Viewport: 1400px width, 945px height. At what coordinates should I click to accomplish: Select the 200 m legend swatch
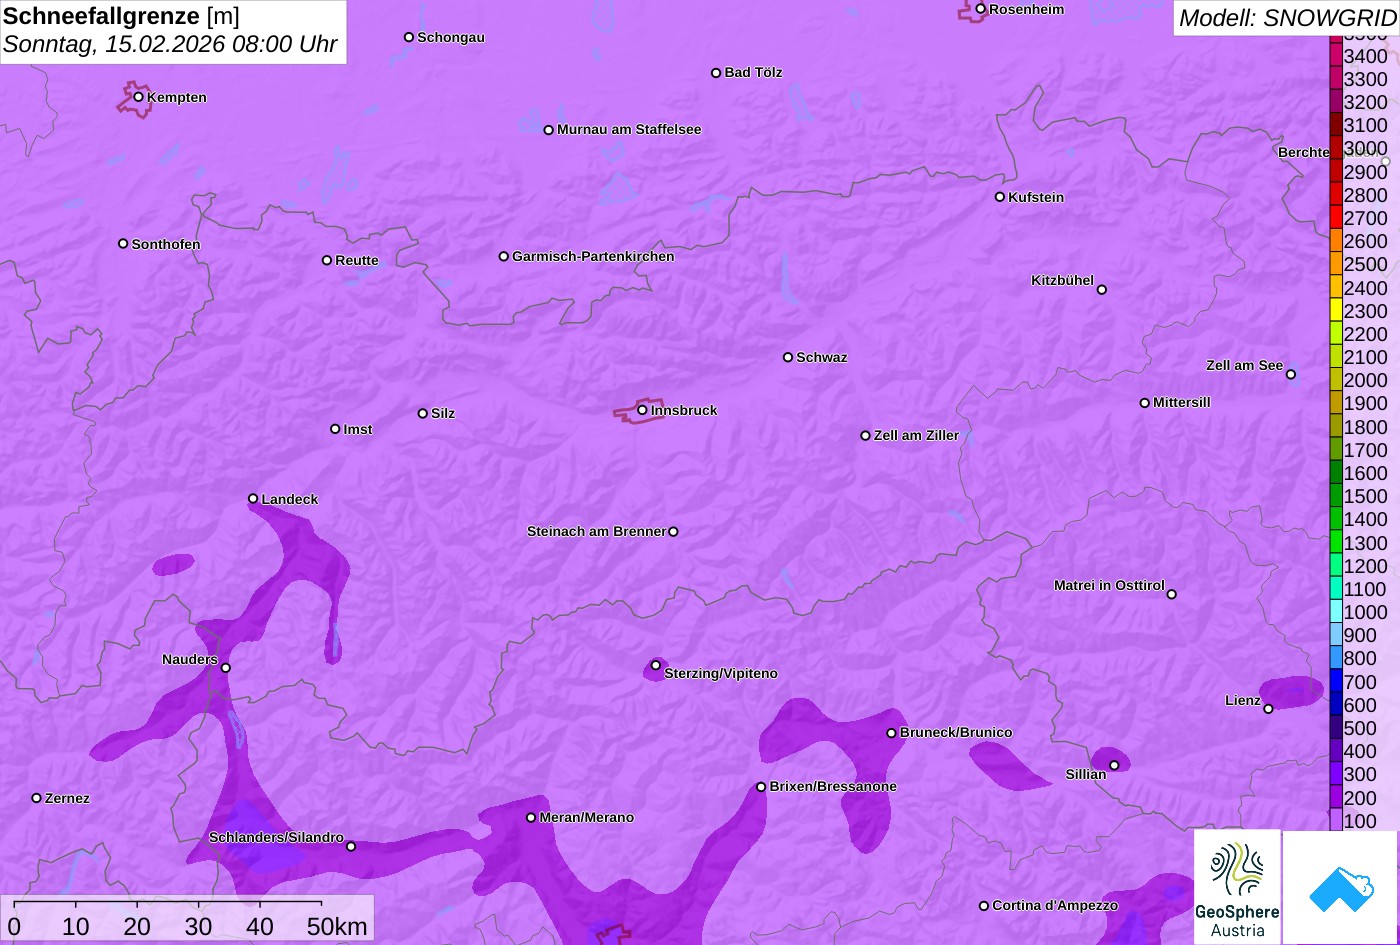point(1336,797)
